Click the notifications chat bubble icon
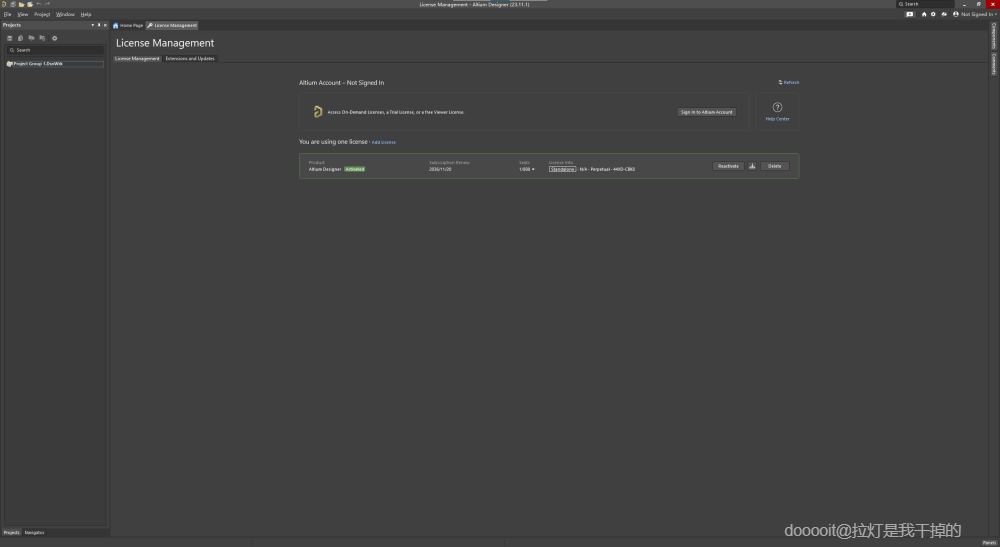1000x547 pixels. click(x=909, y=14)
